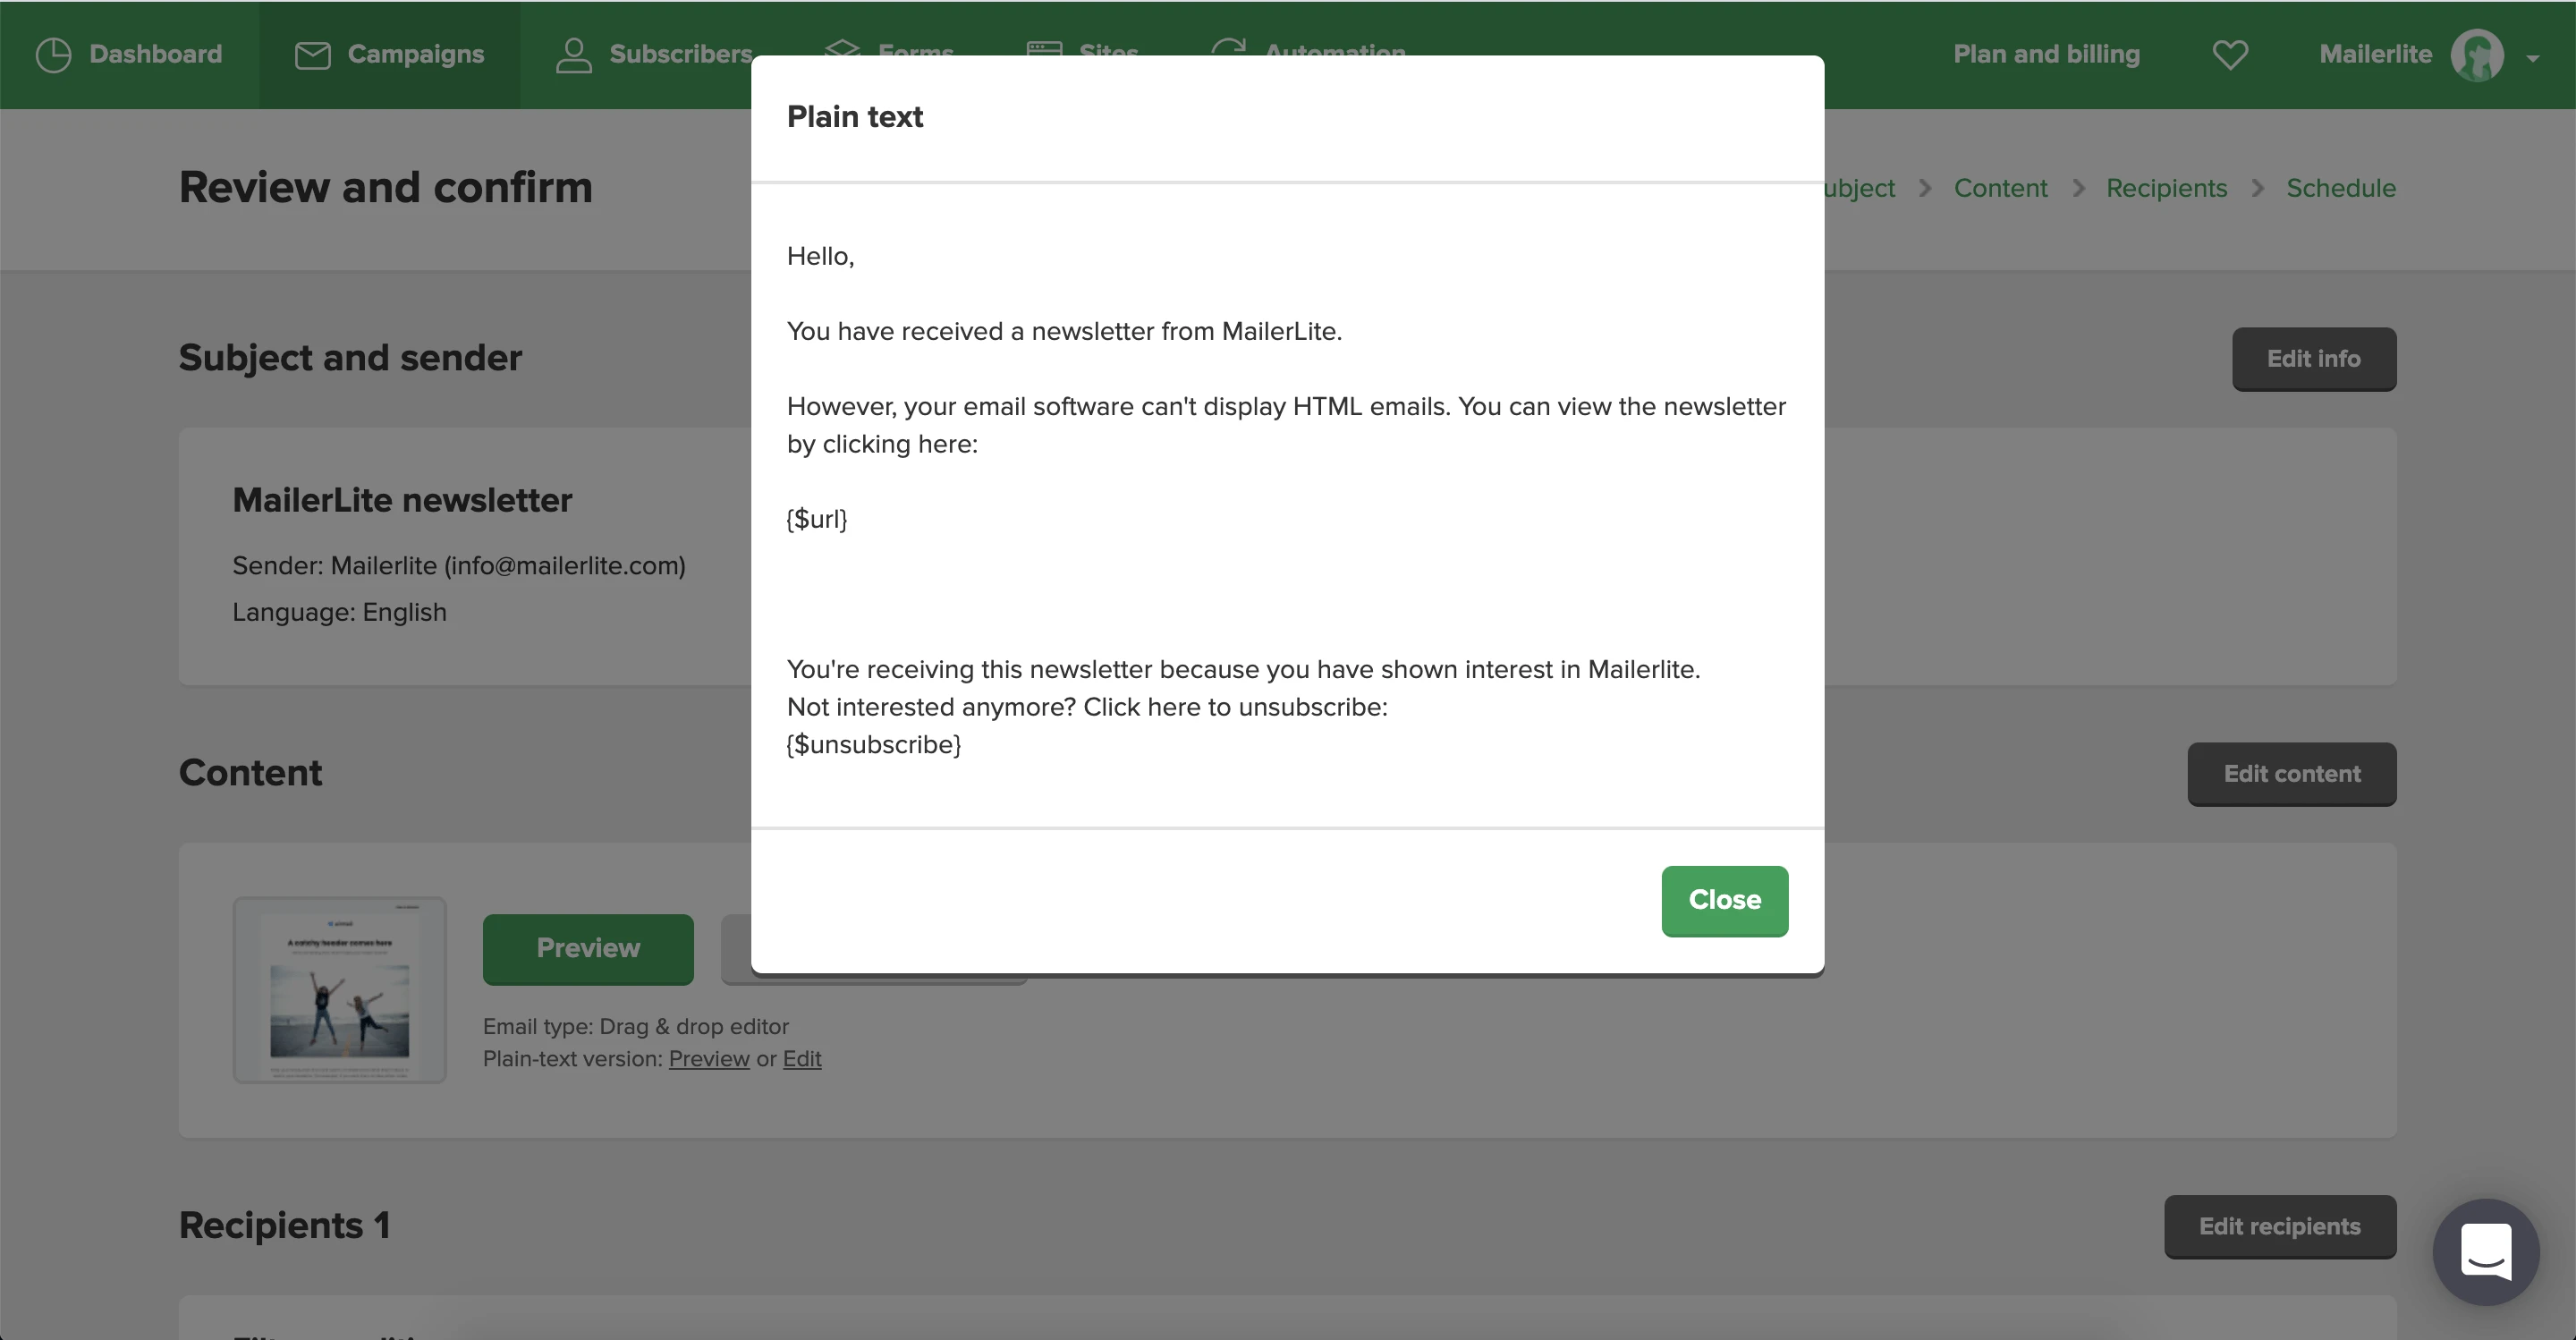Click the Subscribers person icon
The width and height of the screenshot is (2576, 1340).
(x=573, y=55)
